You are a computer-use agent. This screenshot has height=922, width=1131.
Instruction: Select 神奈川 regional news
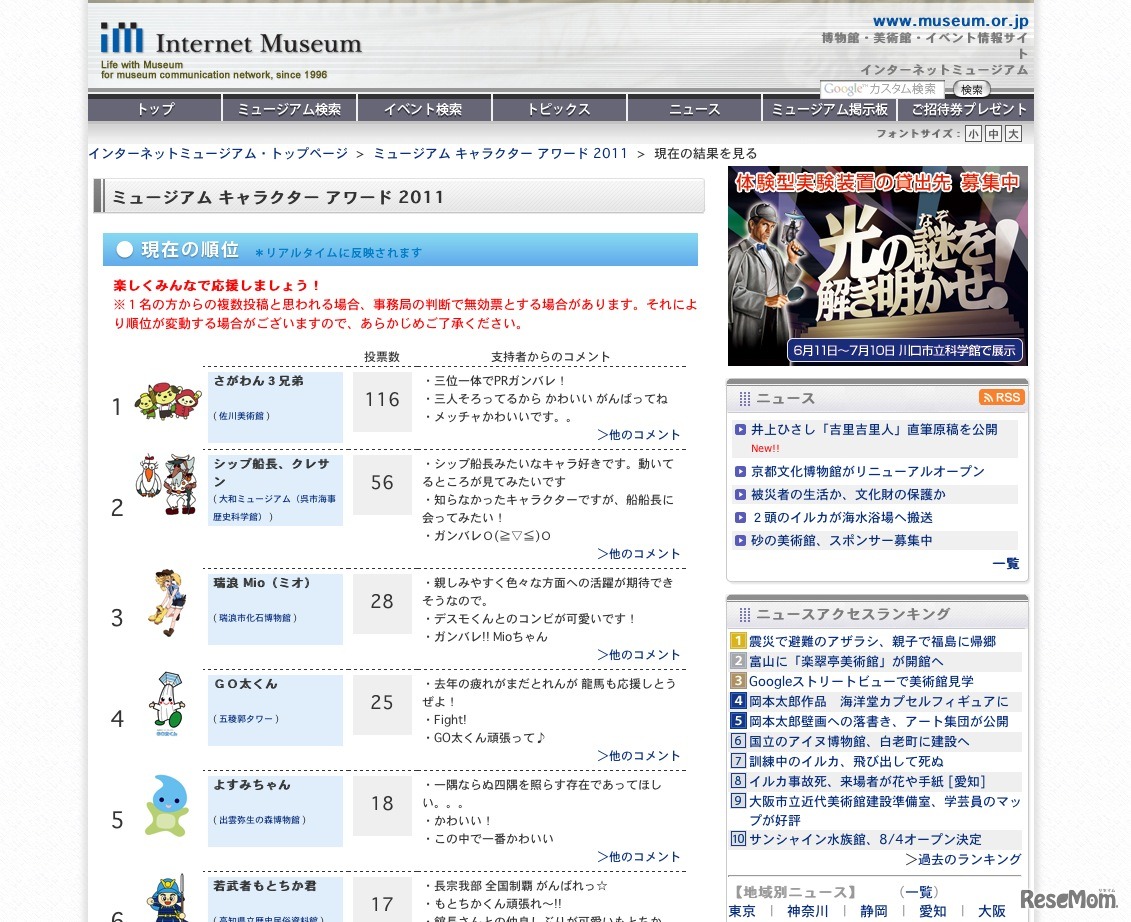808,911
